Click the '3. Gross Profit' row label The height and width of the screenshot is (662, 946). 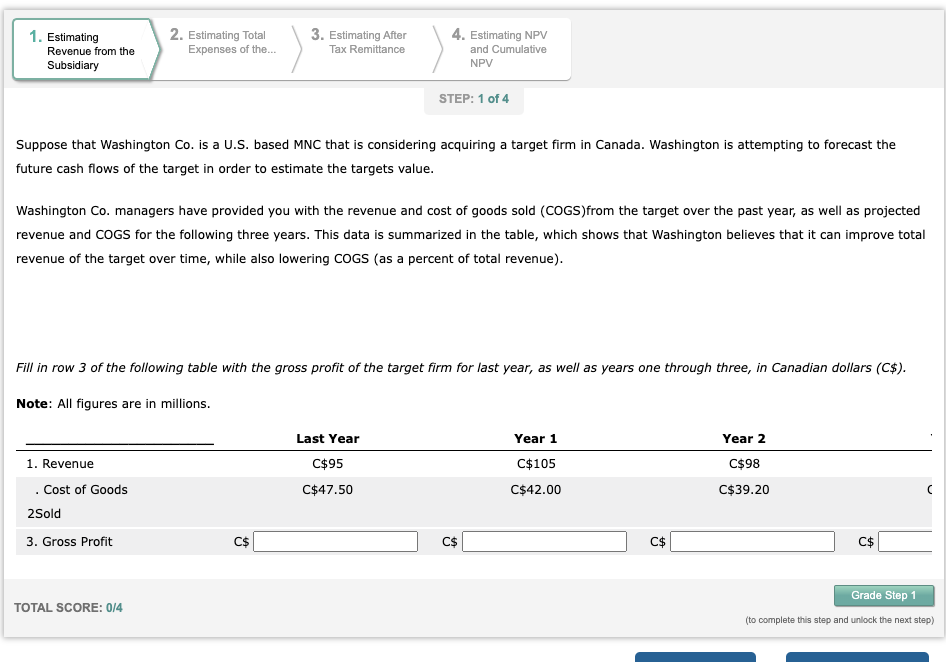(x=69, y=541)
